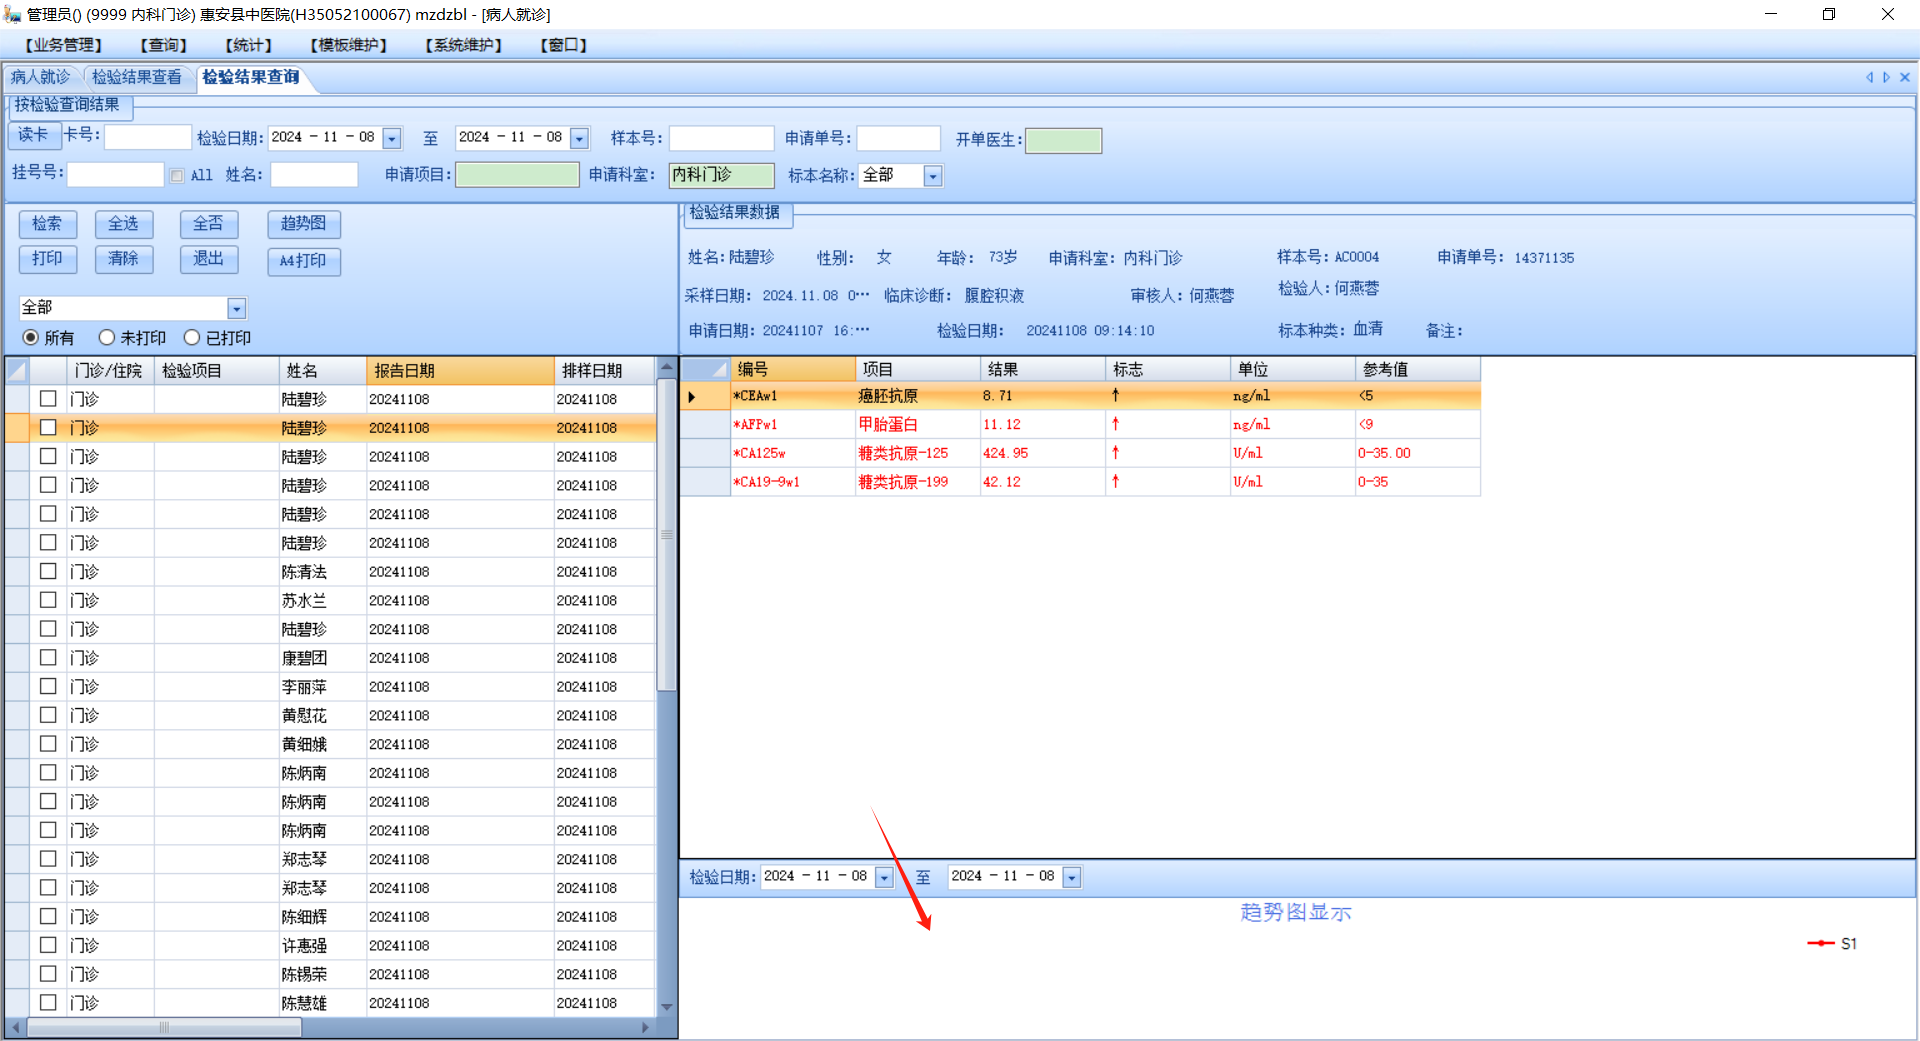This screenshot has width=1920, height=1041.
Task: Select the *CA19-9w1 result row
Action: coord(1080,483)
